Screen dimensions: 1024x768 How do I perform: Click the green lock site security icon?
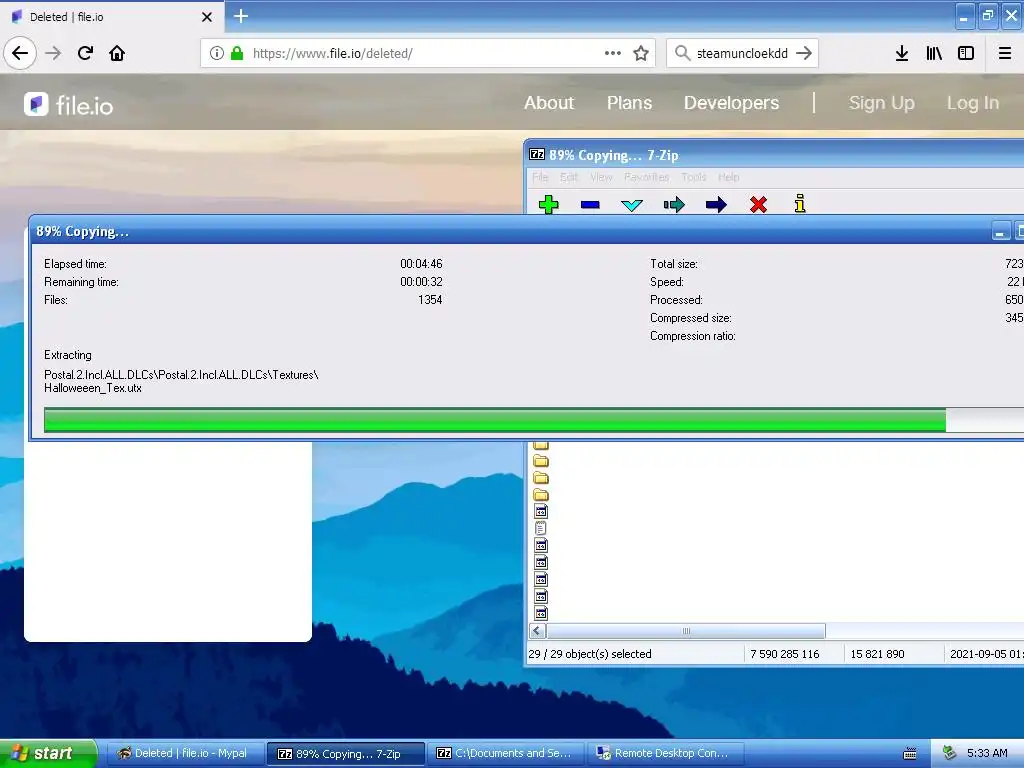pyautogui.click(x=237, y=53)
